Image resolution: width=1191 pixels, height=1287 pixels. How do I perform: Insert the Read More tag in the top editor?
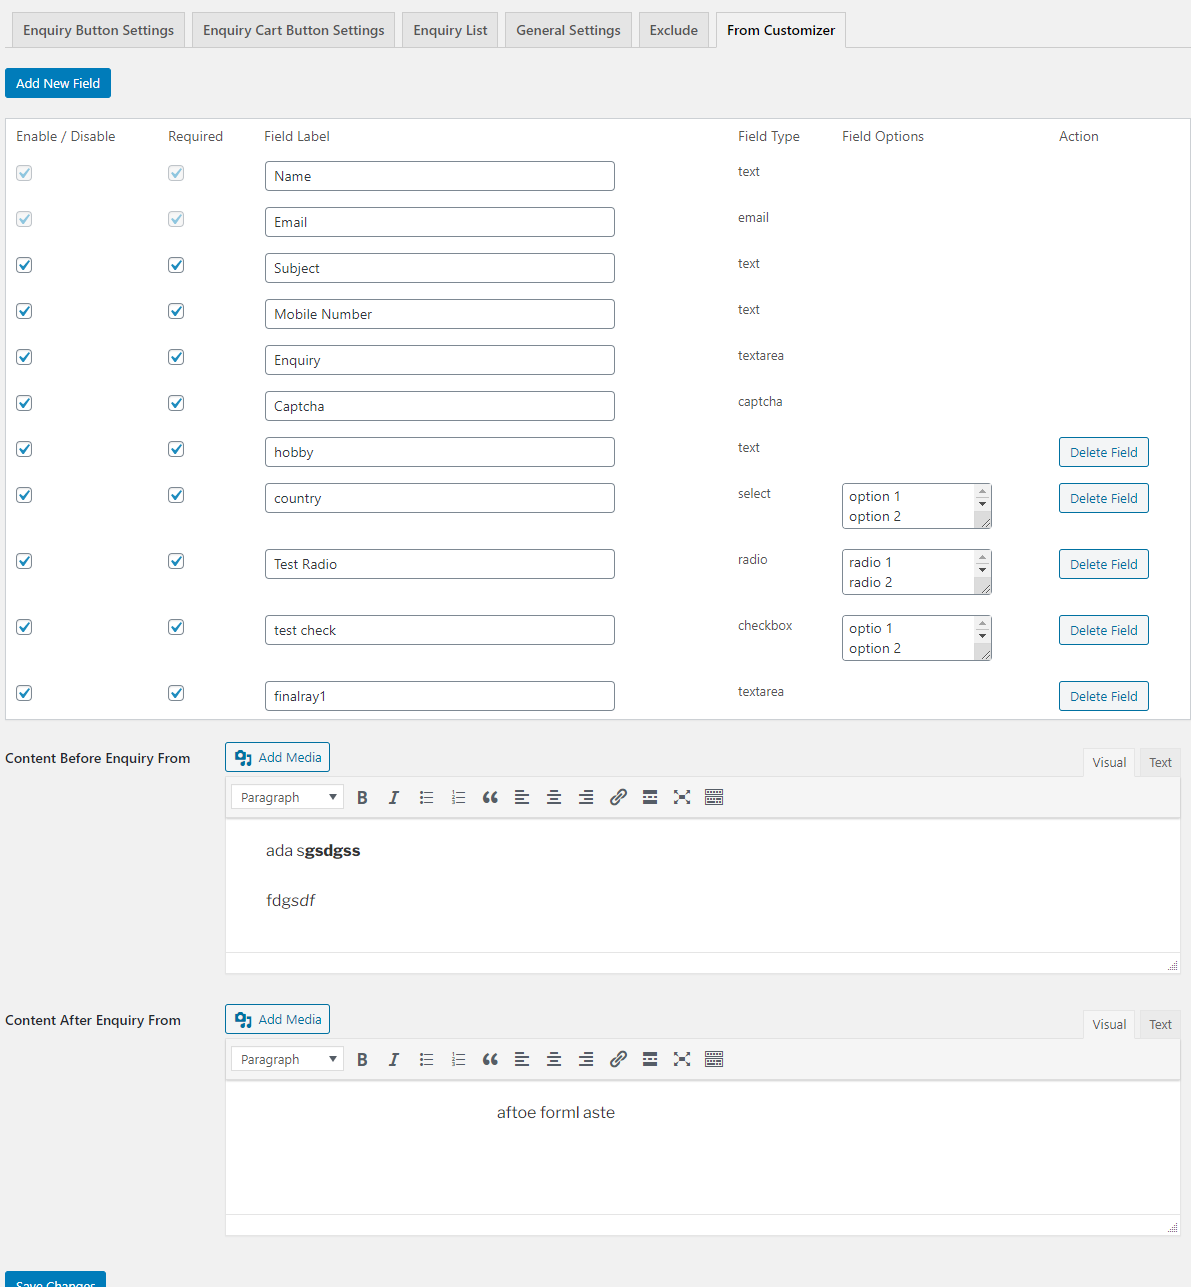[650, 797]
